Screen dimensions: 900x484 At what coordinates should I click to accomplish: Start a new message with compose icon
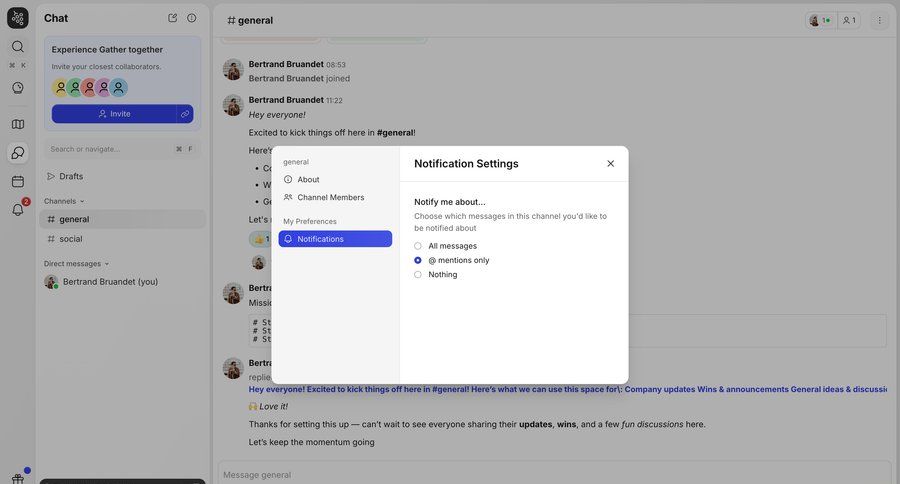(x=172, y=18)
